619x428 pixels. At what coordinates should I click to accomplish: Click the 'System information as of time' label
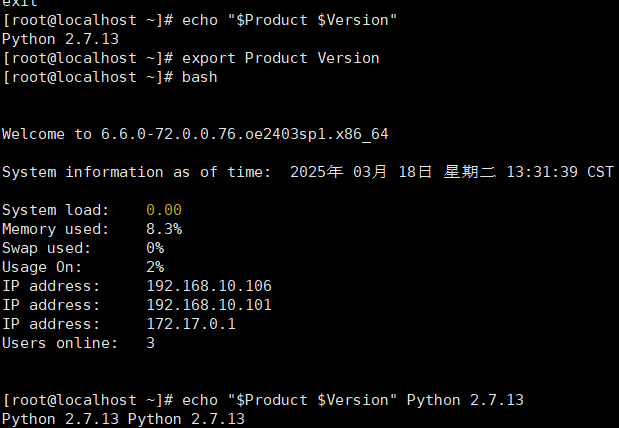(137, 172)
